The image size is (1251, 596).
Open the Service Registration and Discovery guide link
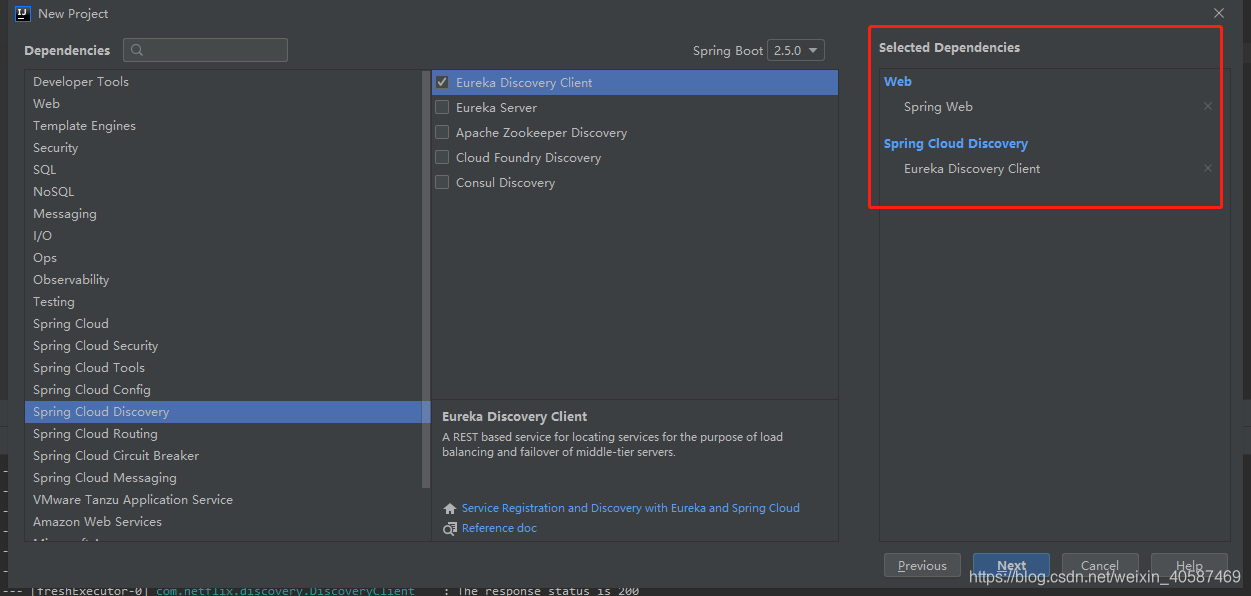click(631, 508)
